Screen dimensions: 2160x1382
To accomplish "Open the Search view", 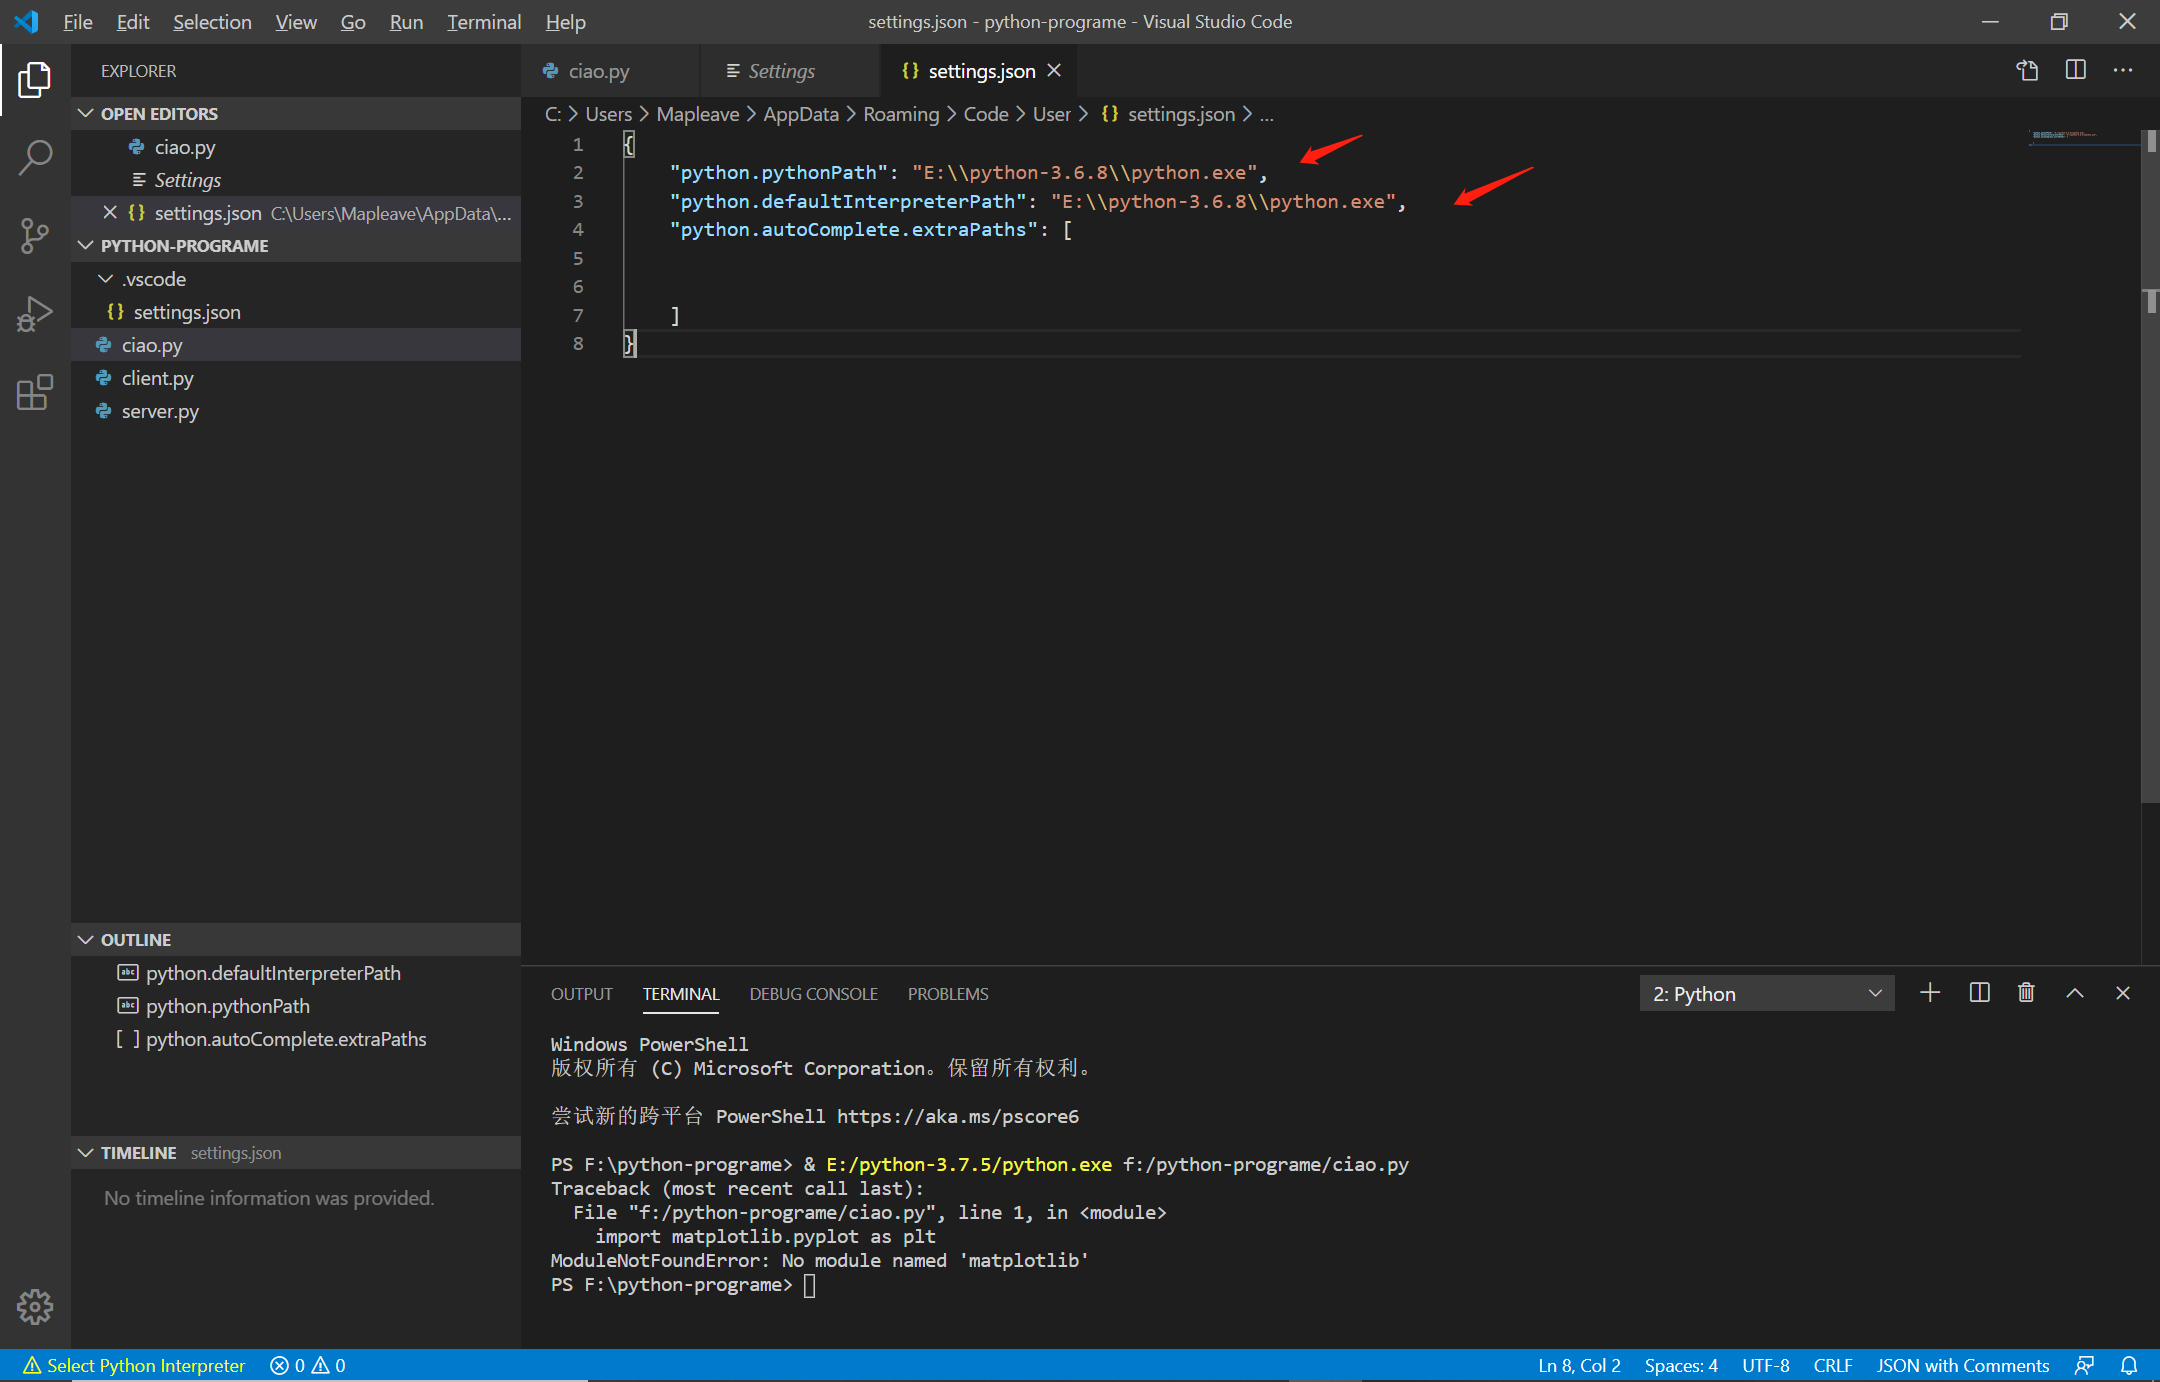I will 36,157.
